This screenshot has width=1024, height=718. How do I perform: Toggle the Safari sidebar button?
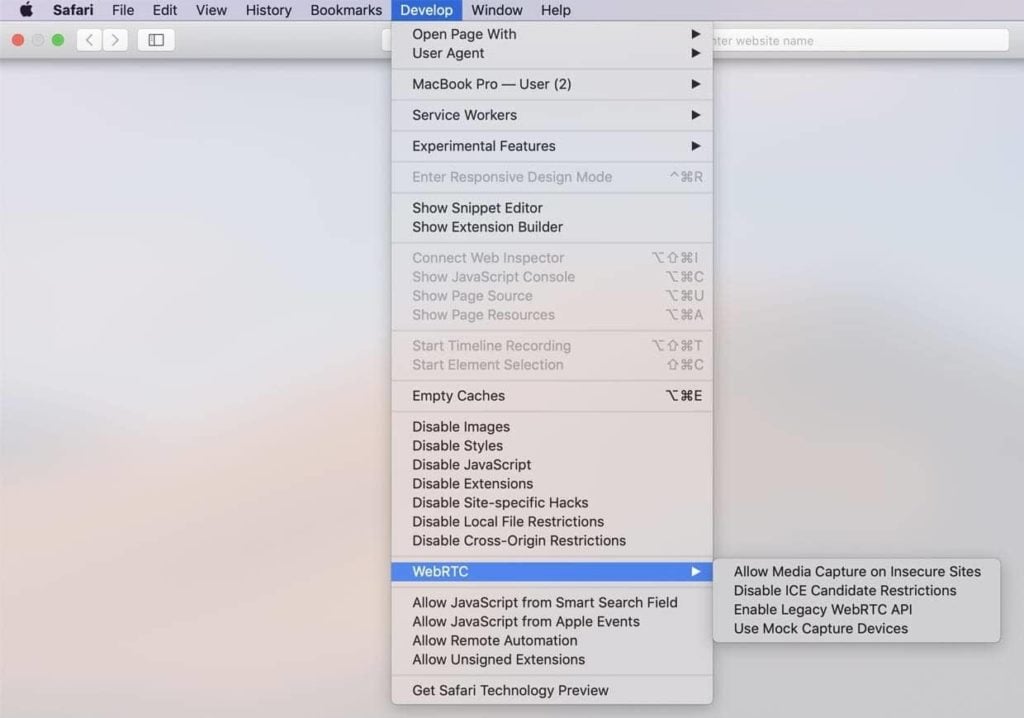click(156, 40)
